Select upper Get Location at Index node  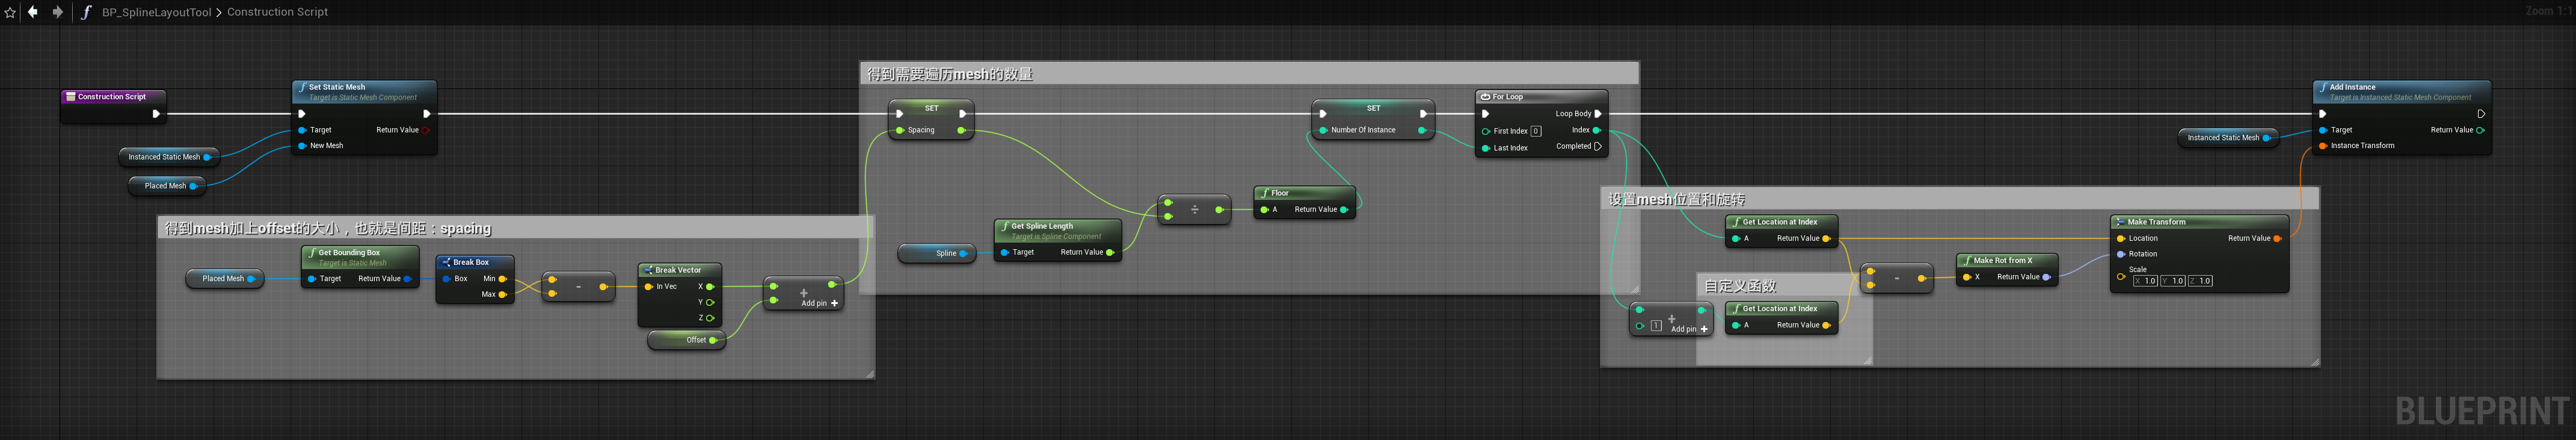(1782, 230)
